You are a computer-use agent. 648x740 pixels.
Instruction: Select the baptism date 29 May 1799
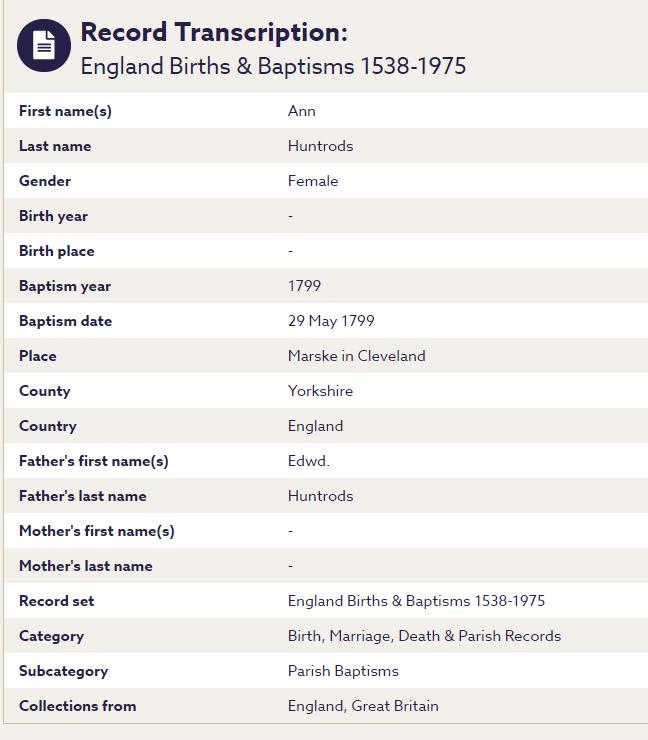pyautogui.click(x=331, y=321)
